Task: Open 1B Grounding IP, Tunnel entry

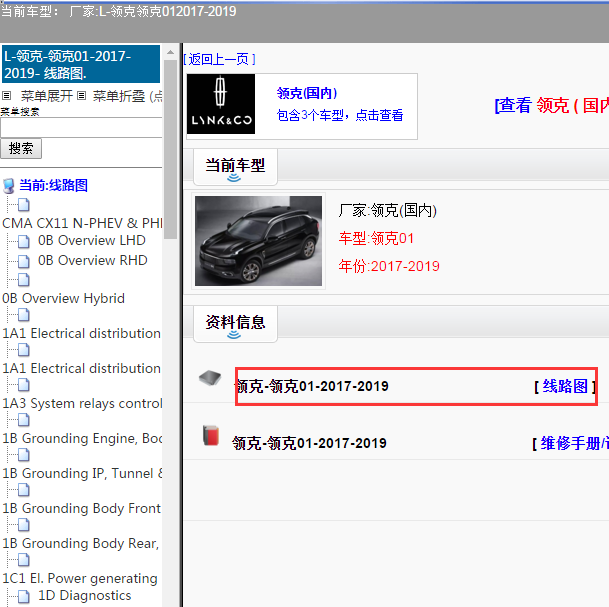Action: pos(82,473)
